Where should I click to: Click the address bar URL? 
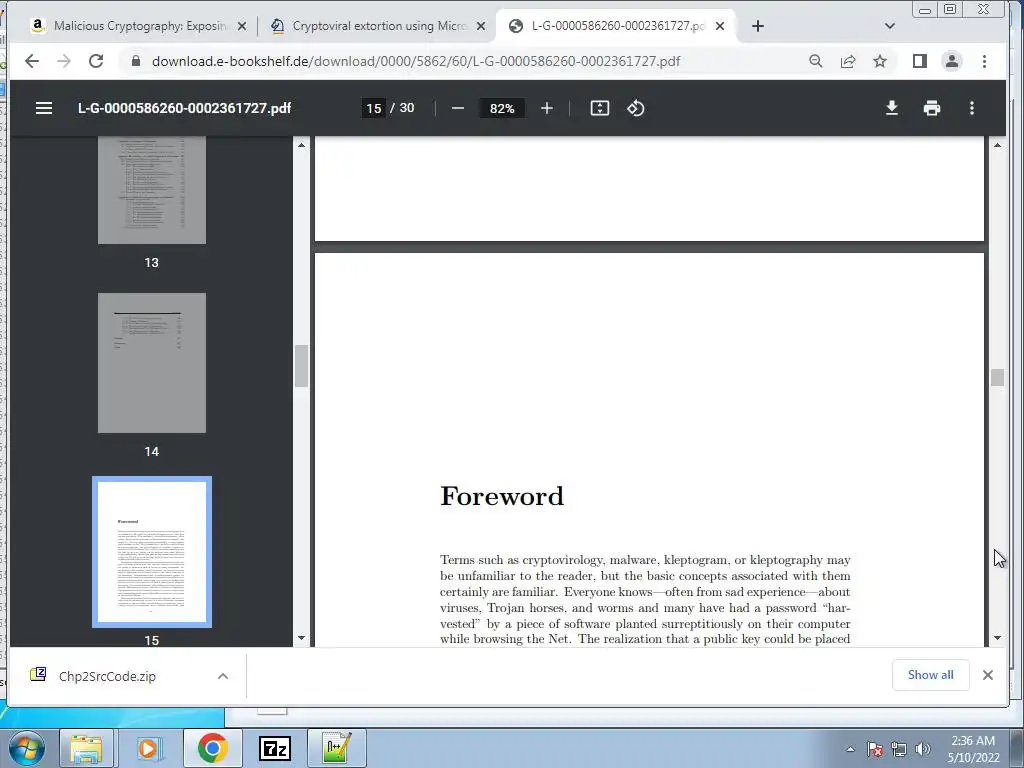tap(416, 61)
